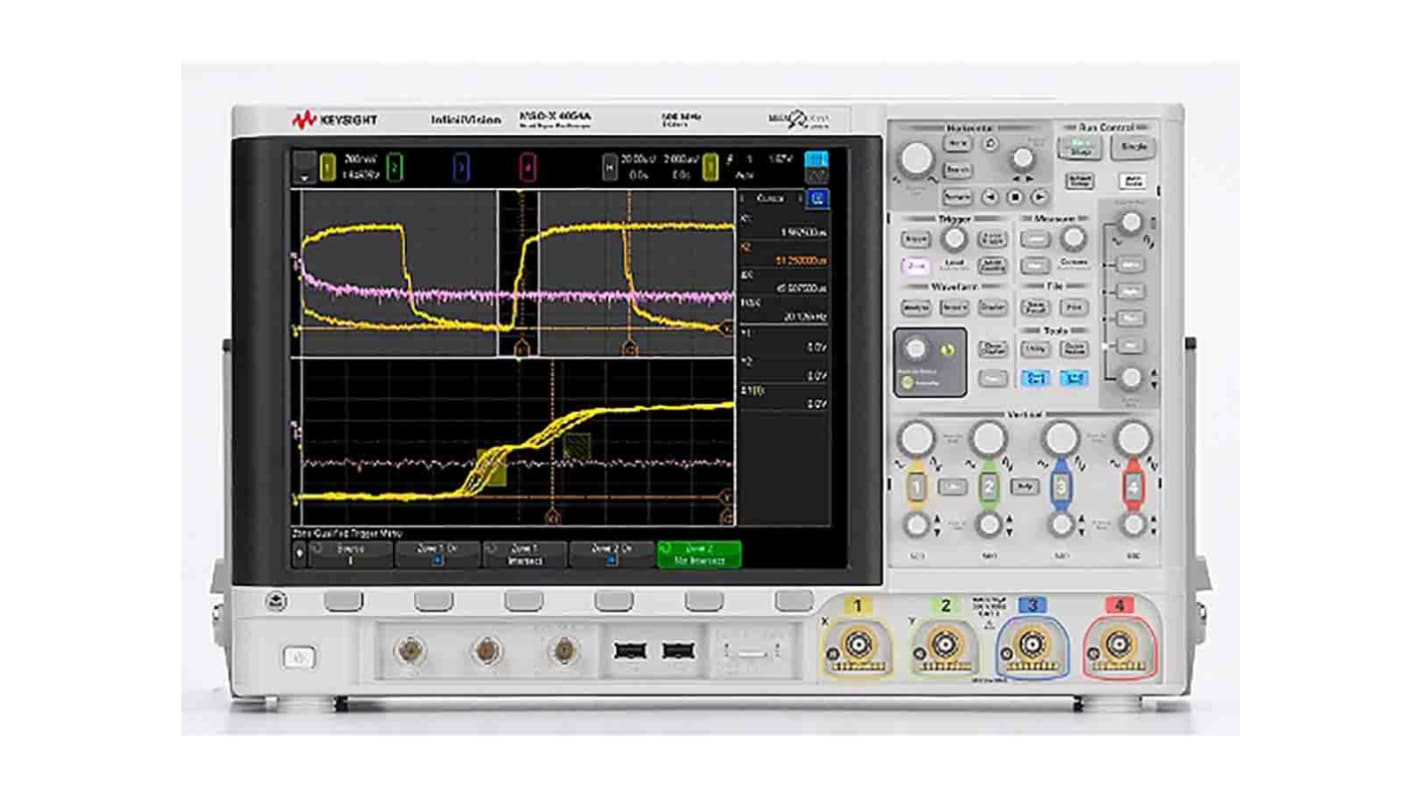Image resolution: width=1420 pixels, height=798 pixels.
Task: Open the Source 1 softkey selection
Action: [351, 554]
